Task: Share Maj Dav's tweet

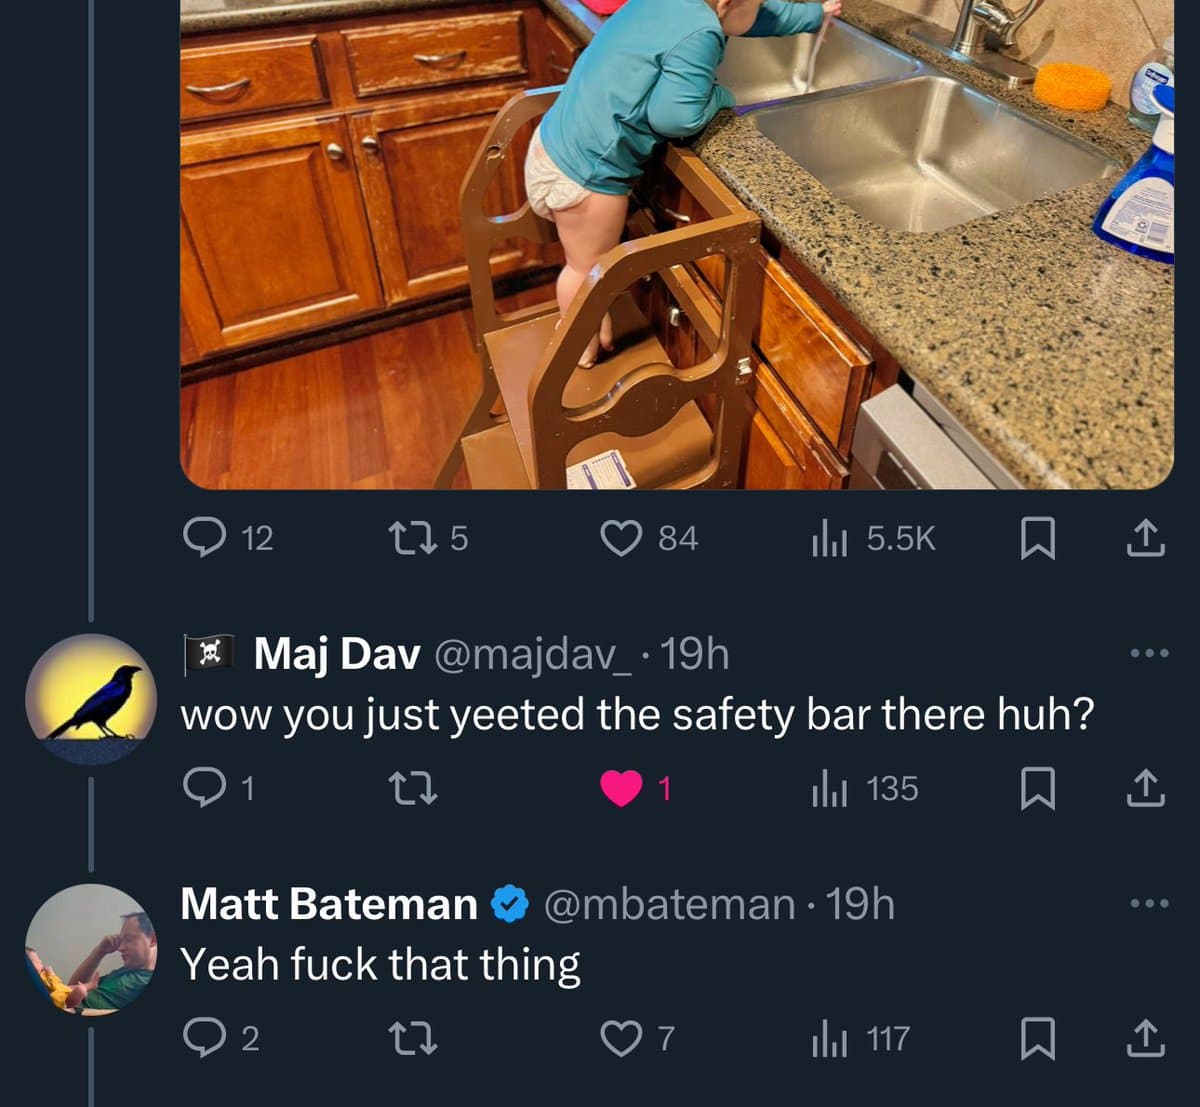Action: click(1146, 789)
